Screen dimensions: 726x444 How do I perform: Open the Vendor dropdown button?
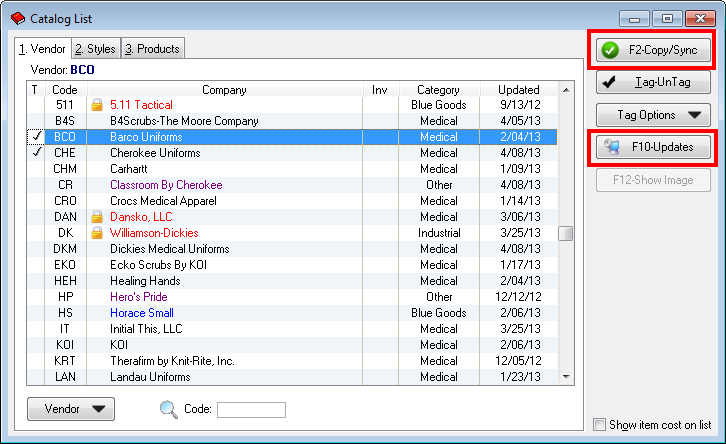click(71, 409)
